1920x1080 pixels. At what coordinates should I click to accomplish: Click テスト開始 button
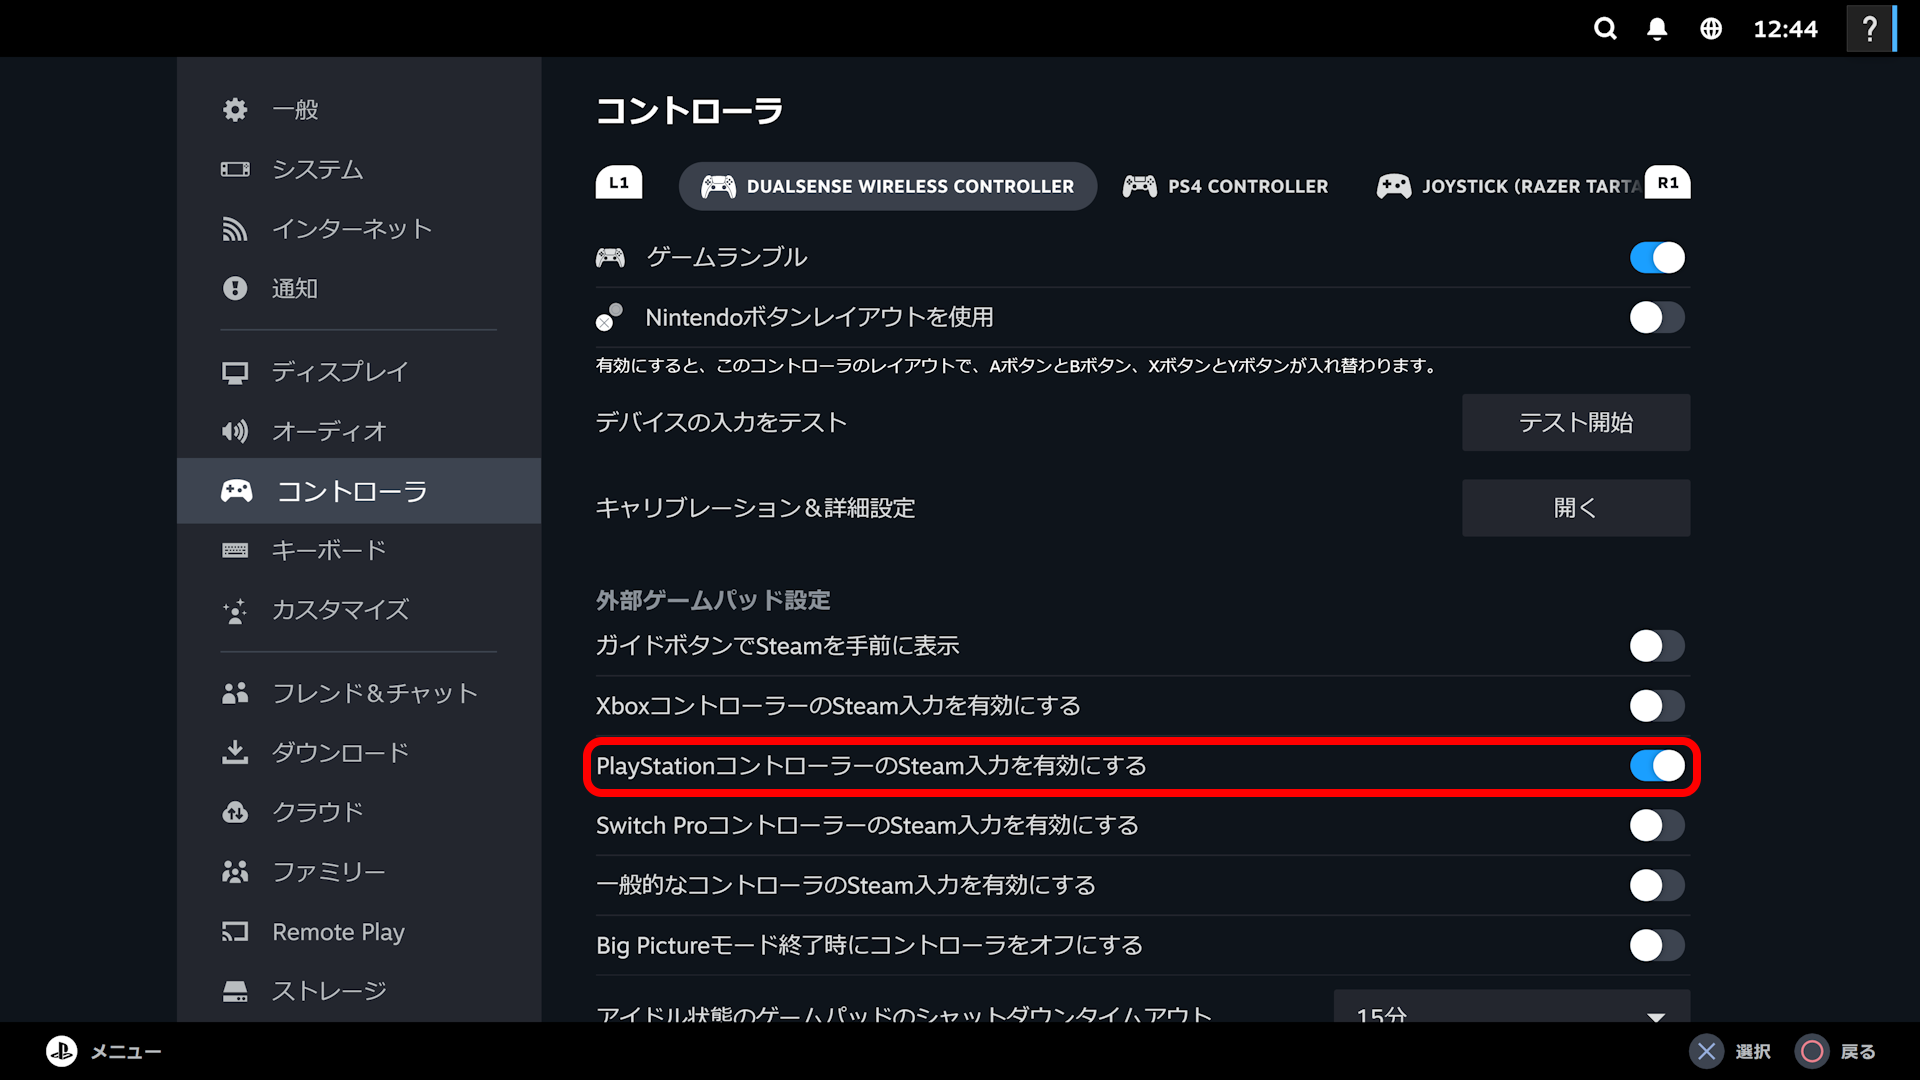coord(1576,423)
